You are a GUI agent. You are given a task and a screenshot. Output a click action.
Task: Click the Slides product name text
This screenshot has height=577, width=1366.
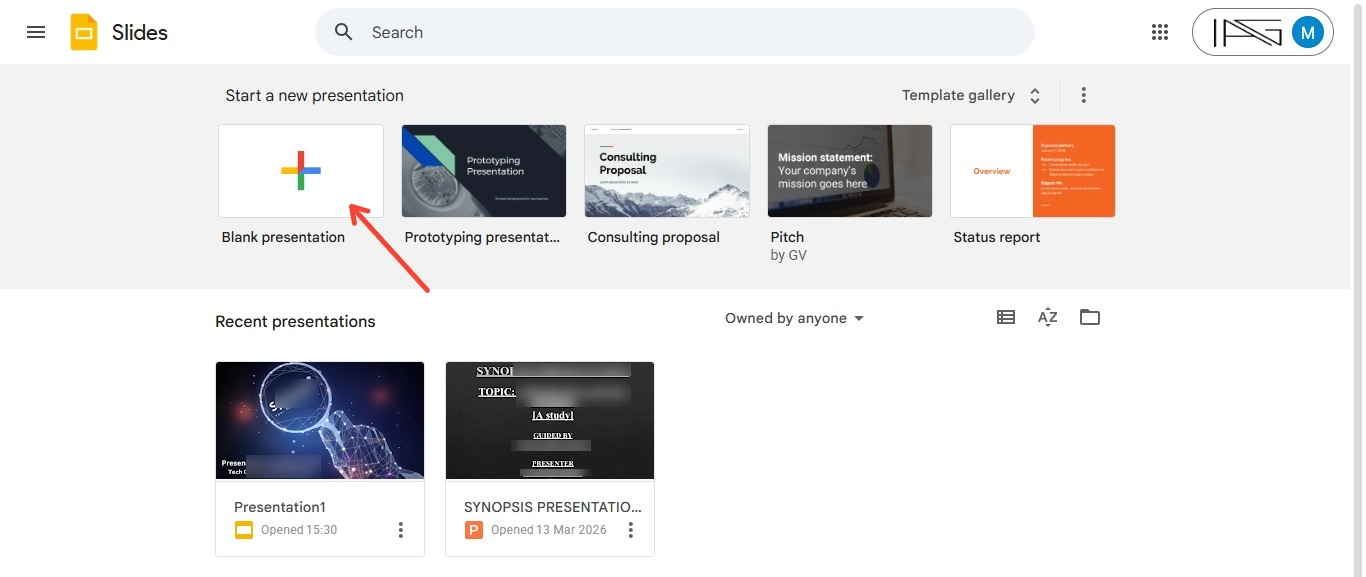click(x=140, y=32)
